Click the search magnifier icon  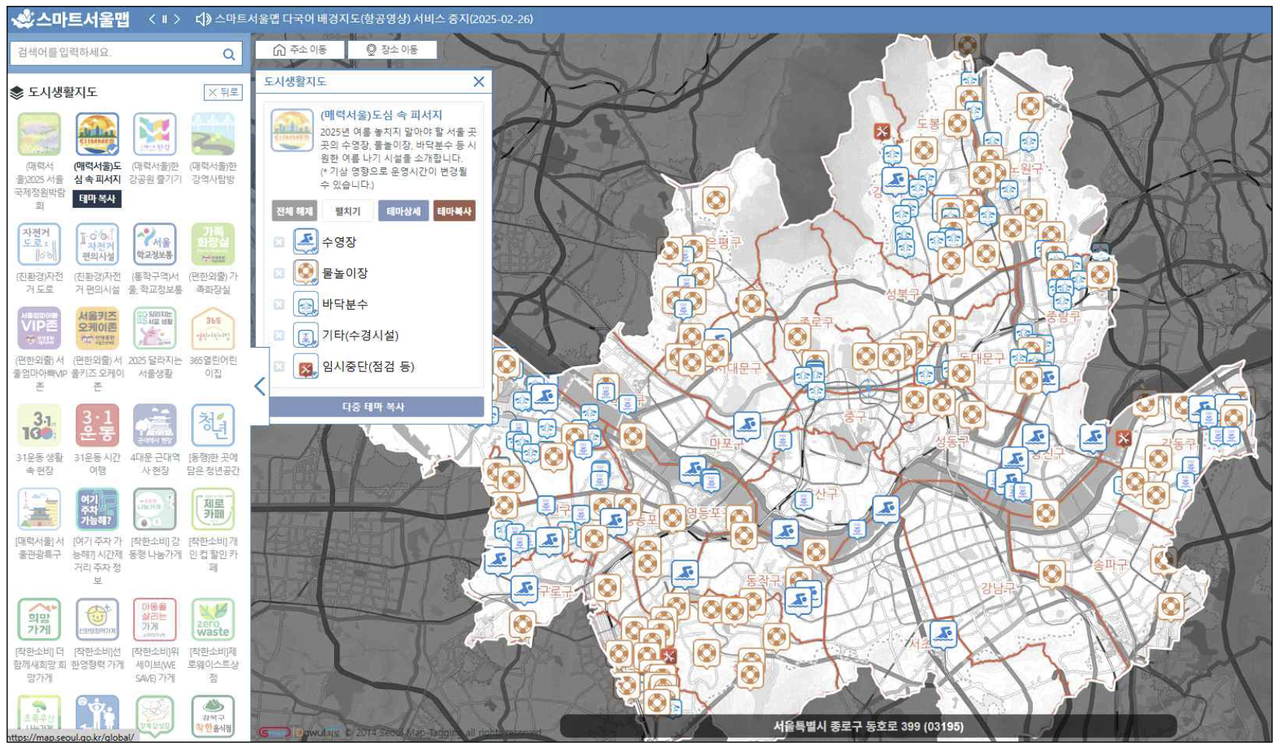[229, 54]
